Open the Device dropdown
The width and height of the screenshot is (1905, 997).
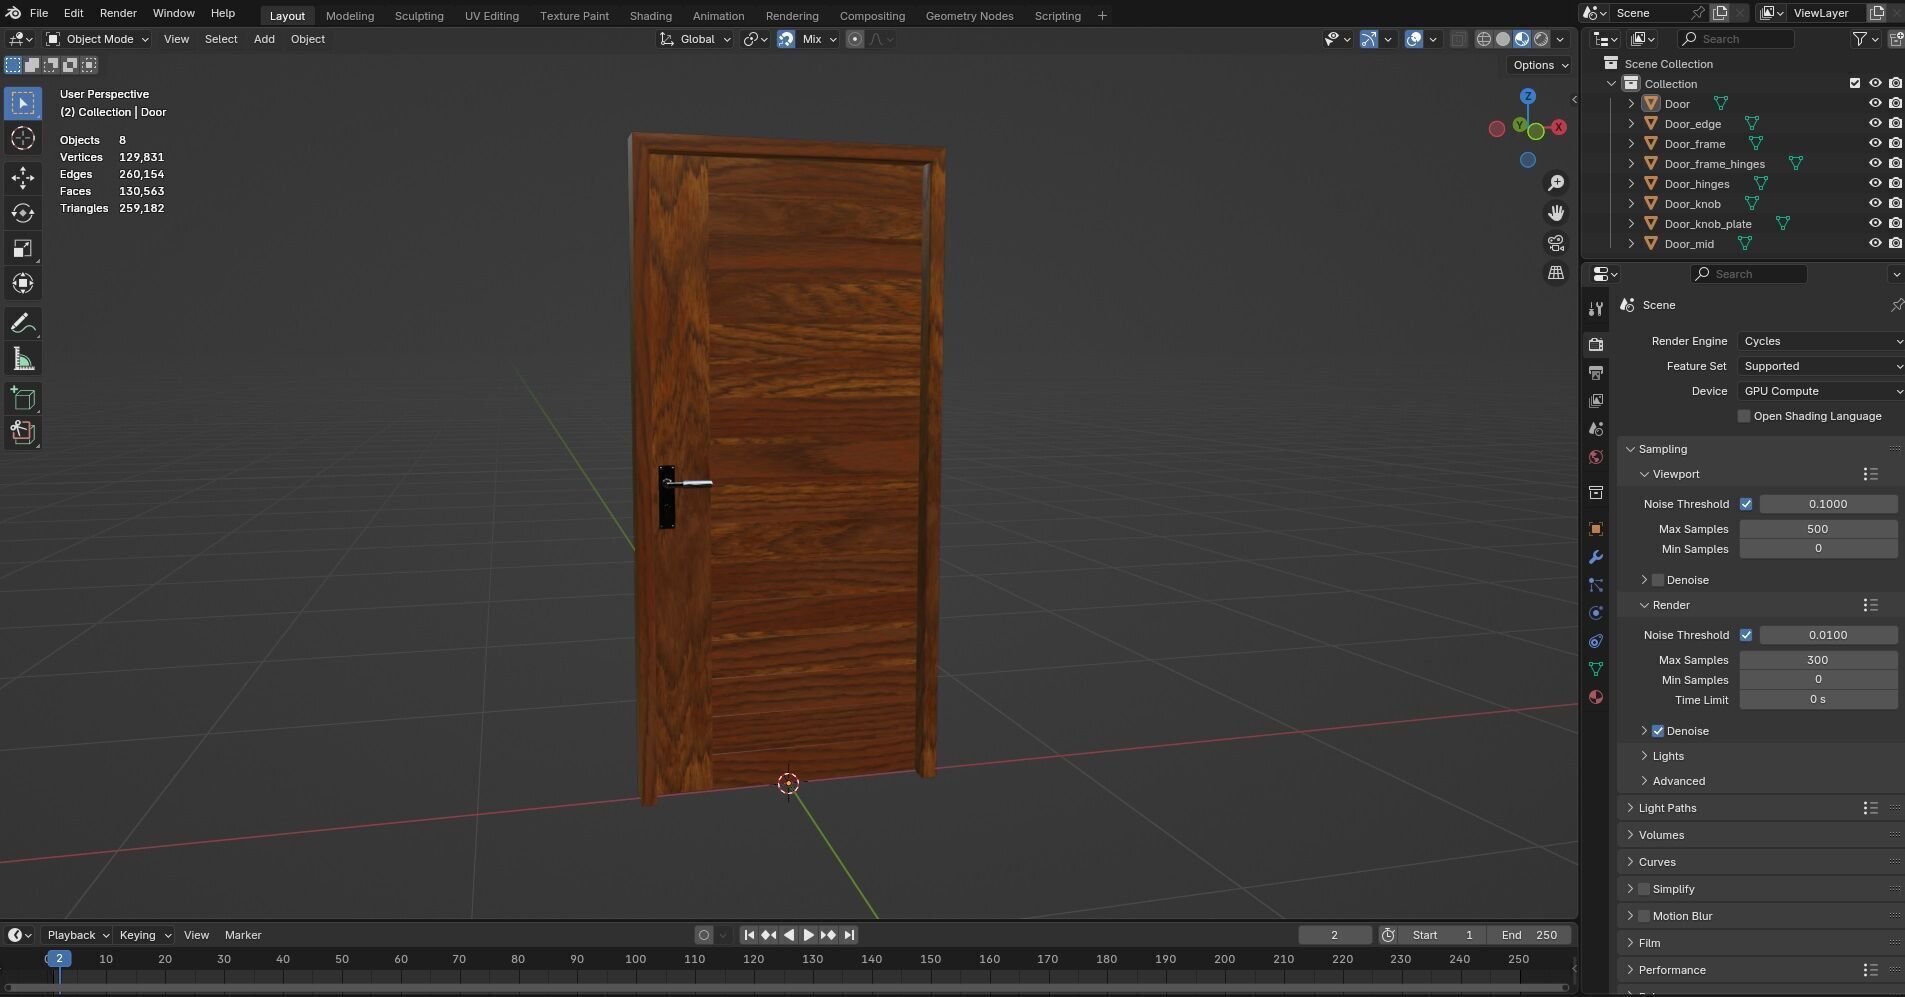(1821, 391)
